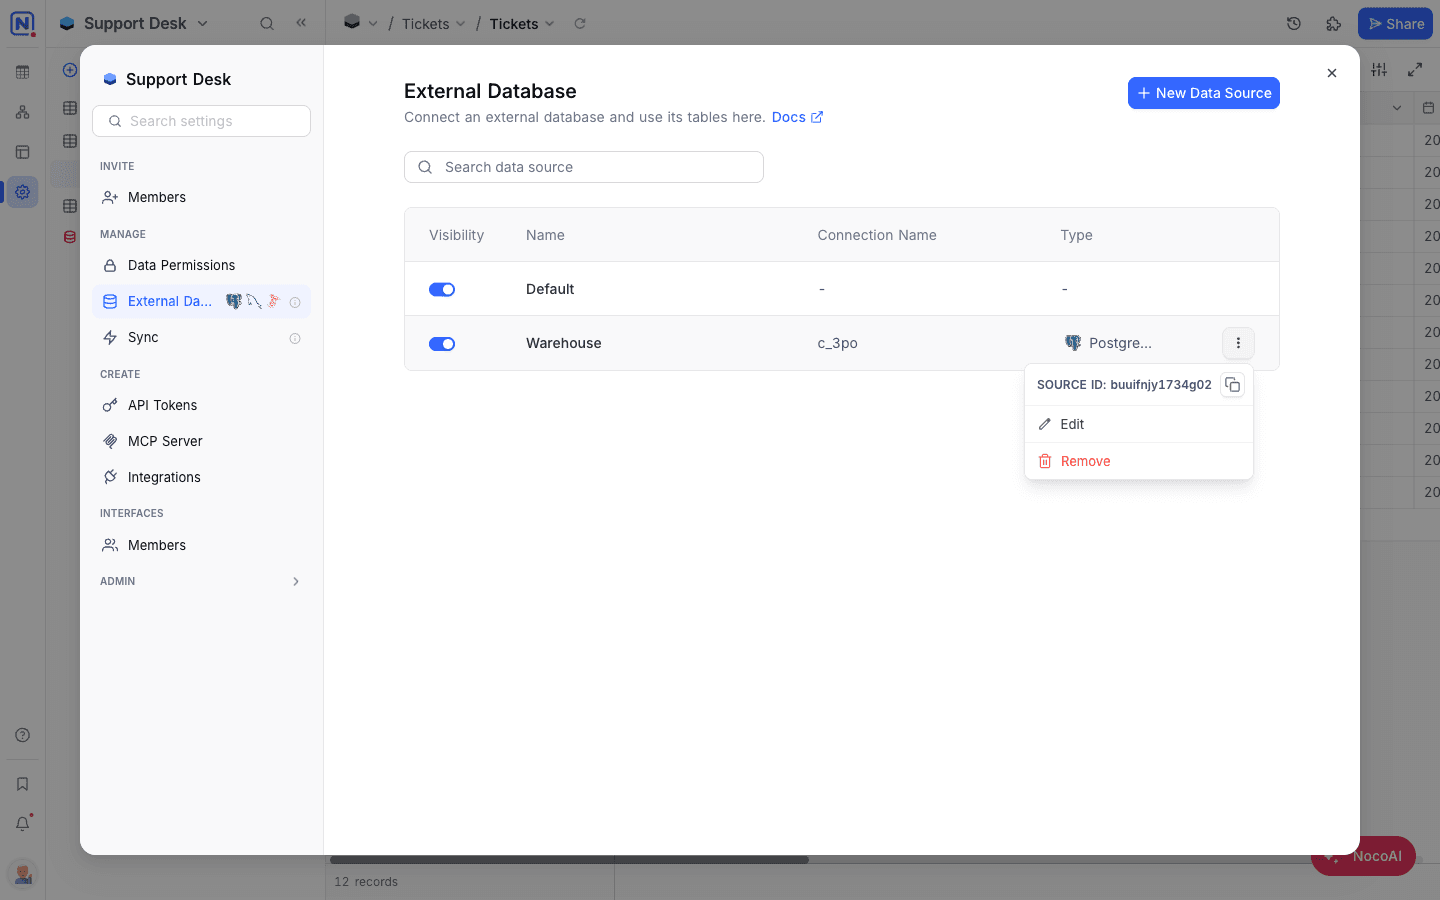
Task: Click the info icon next to Sync
Action: (x=295, y=338)
